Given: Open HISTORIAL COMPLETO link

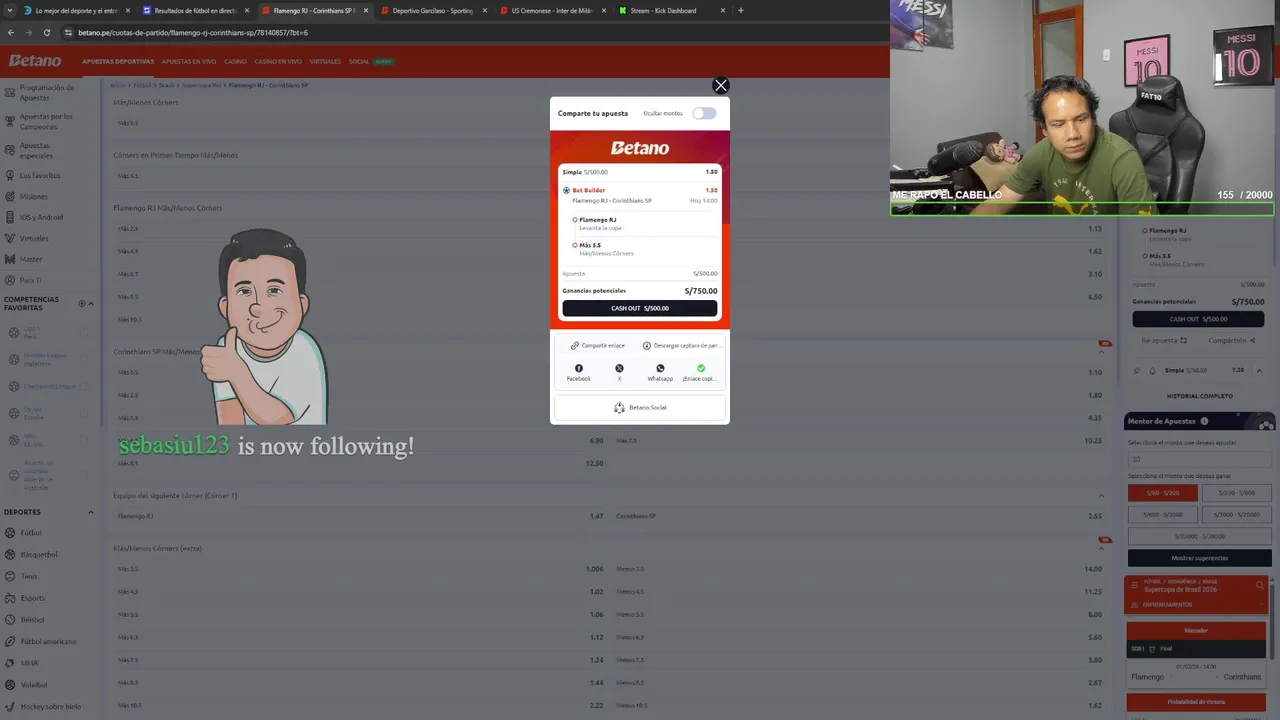Looking at the screenshot, I should [1200, 396].
